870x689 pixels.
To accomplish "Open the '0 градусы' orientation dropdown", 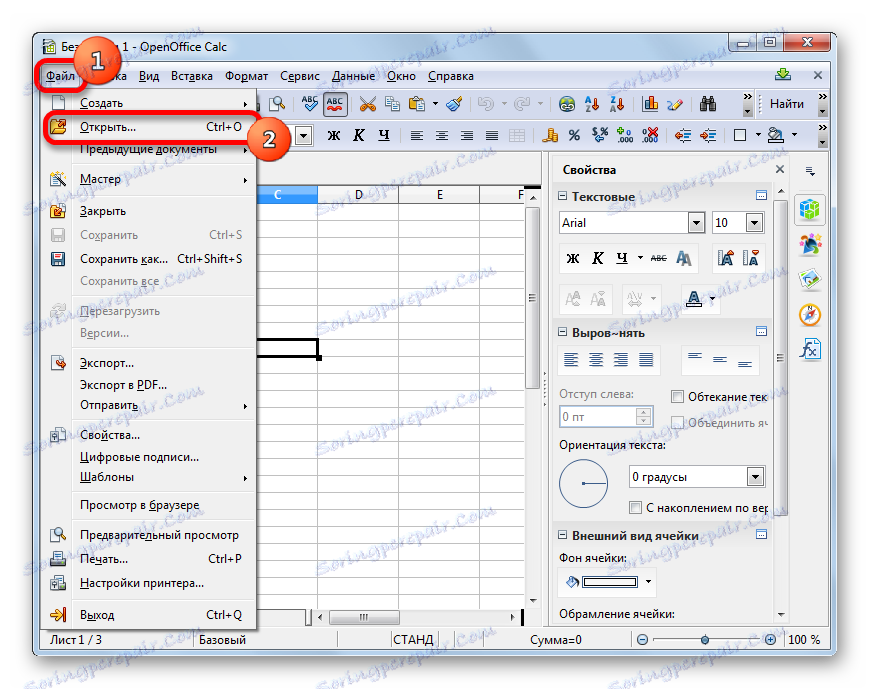I will click(x=755, y=477).
